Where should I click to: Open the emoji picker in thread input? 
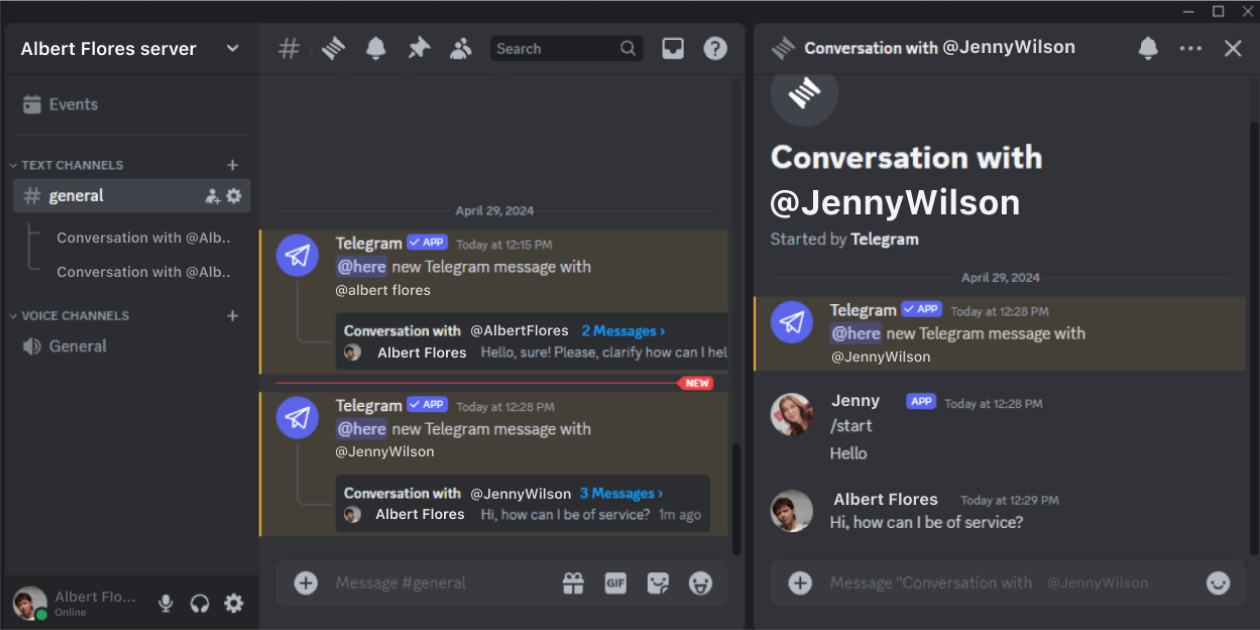[x=1218, y=583]
